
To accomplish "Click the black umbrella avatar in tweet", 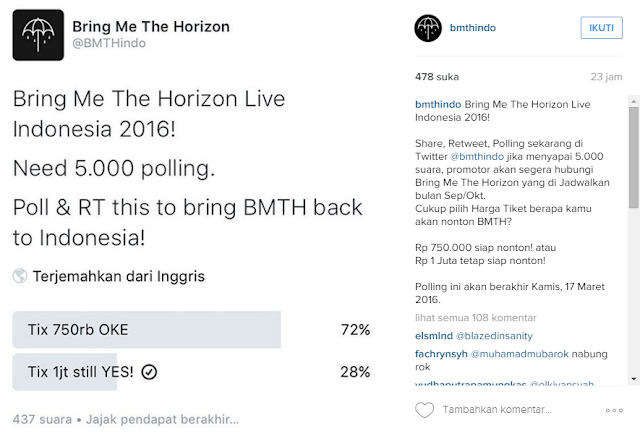I will pos(38,35).
